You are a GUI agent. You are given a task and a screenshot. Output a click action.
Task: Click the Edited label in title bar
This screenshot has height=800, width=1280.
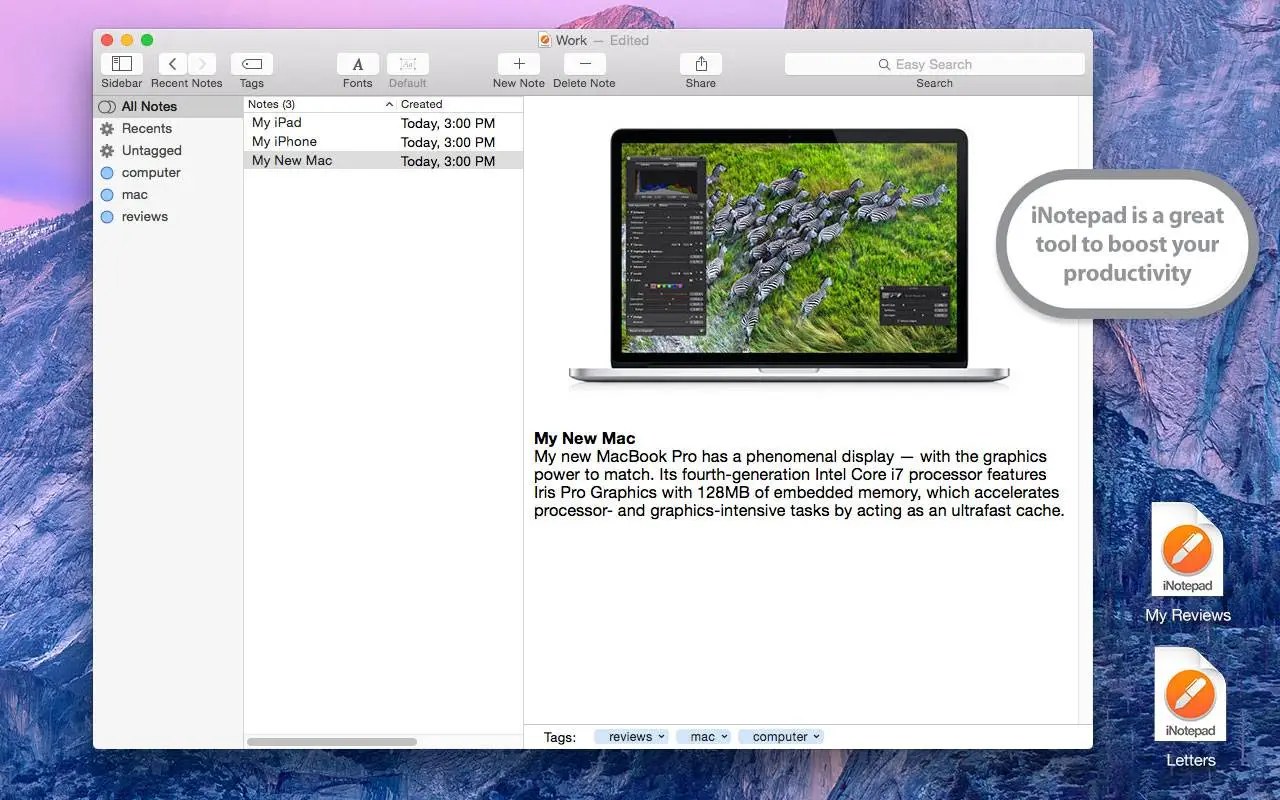pyautogui.click(x=629, y=40)
